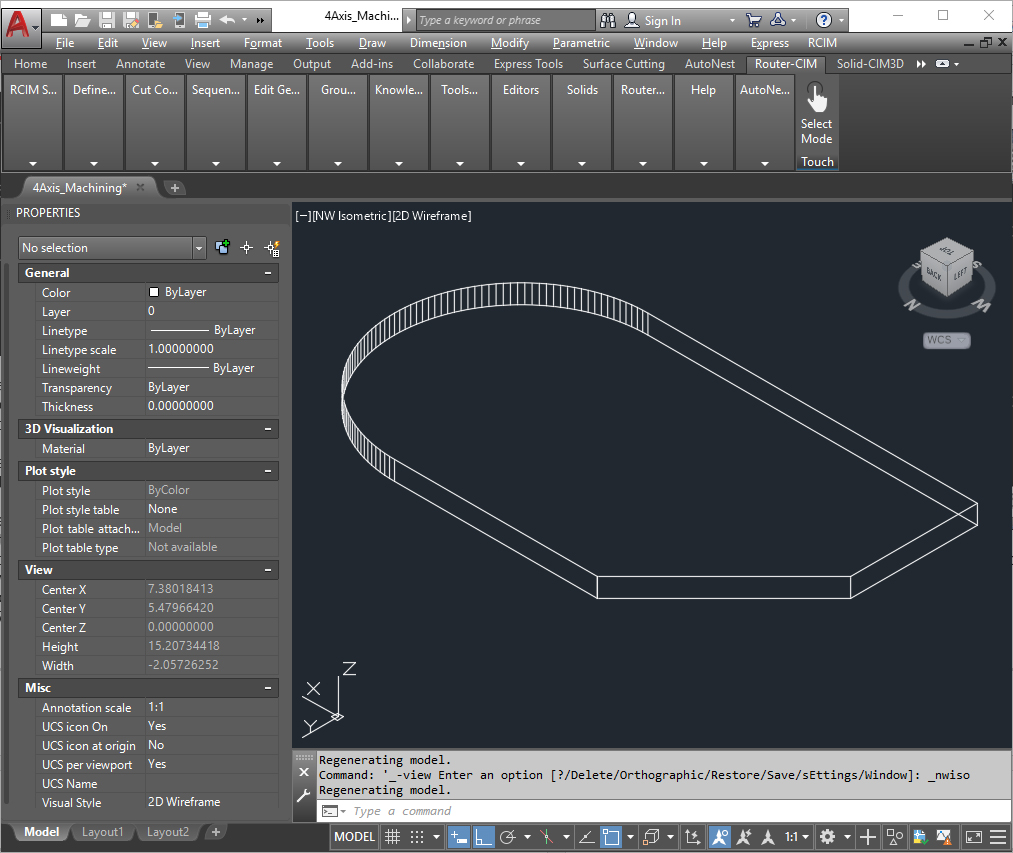Click the Select Mode touch icon
Viewport: 1013px width, 853px height.
click(x=816, y=98)
